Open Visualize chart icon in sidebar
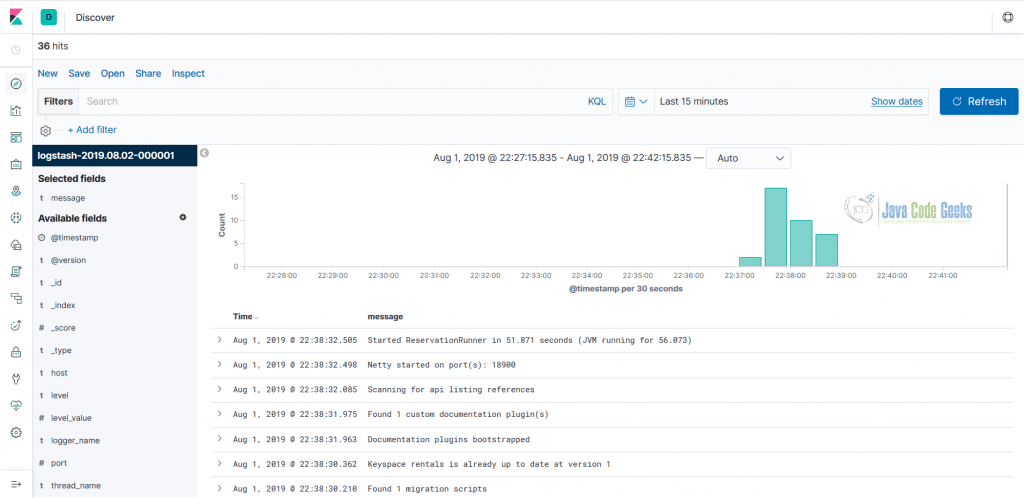The image size is (1024, 498). pyautogui.click(x=16, y=110)
